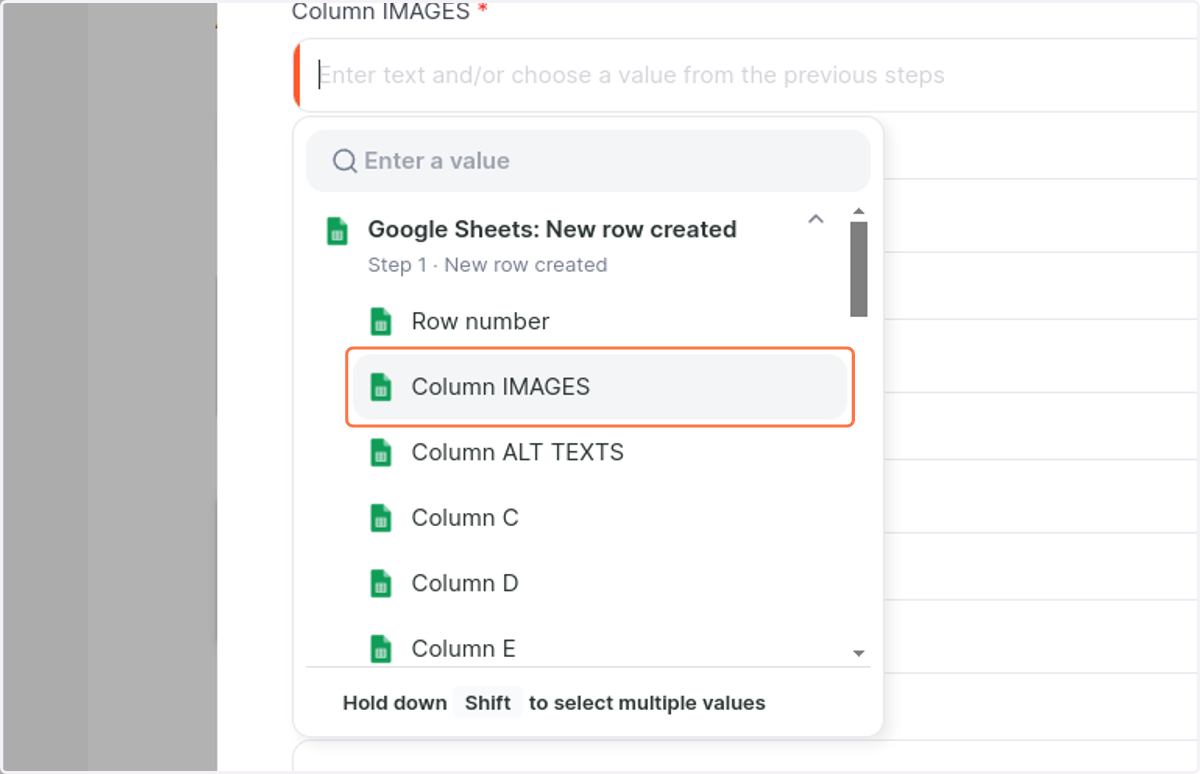Screen dimensions: 1200x774
Task: Click the scrollbar up arrow in value list
Action: coord(858,212)
